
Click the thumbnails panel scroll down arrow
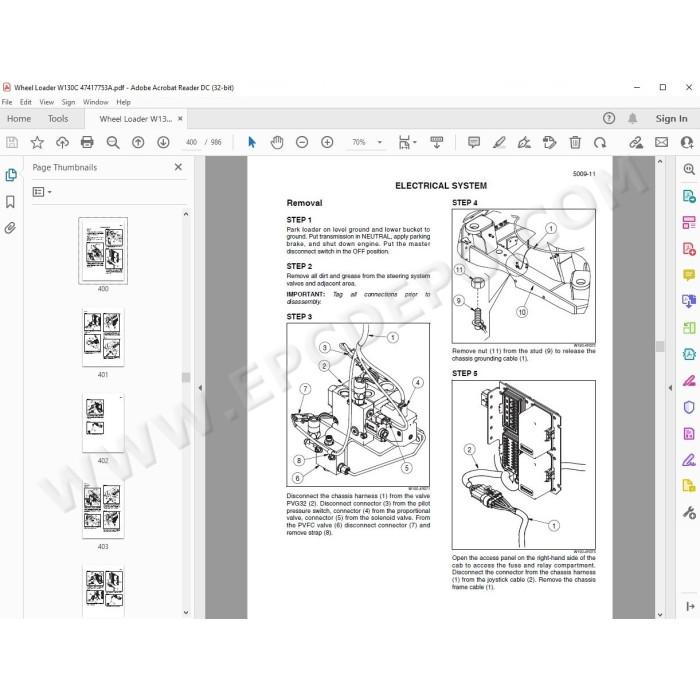[186, 612]
